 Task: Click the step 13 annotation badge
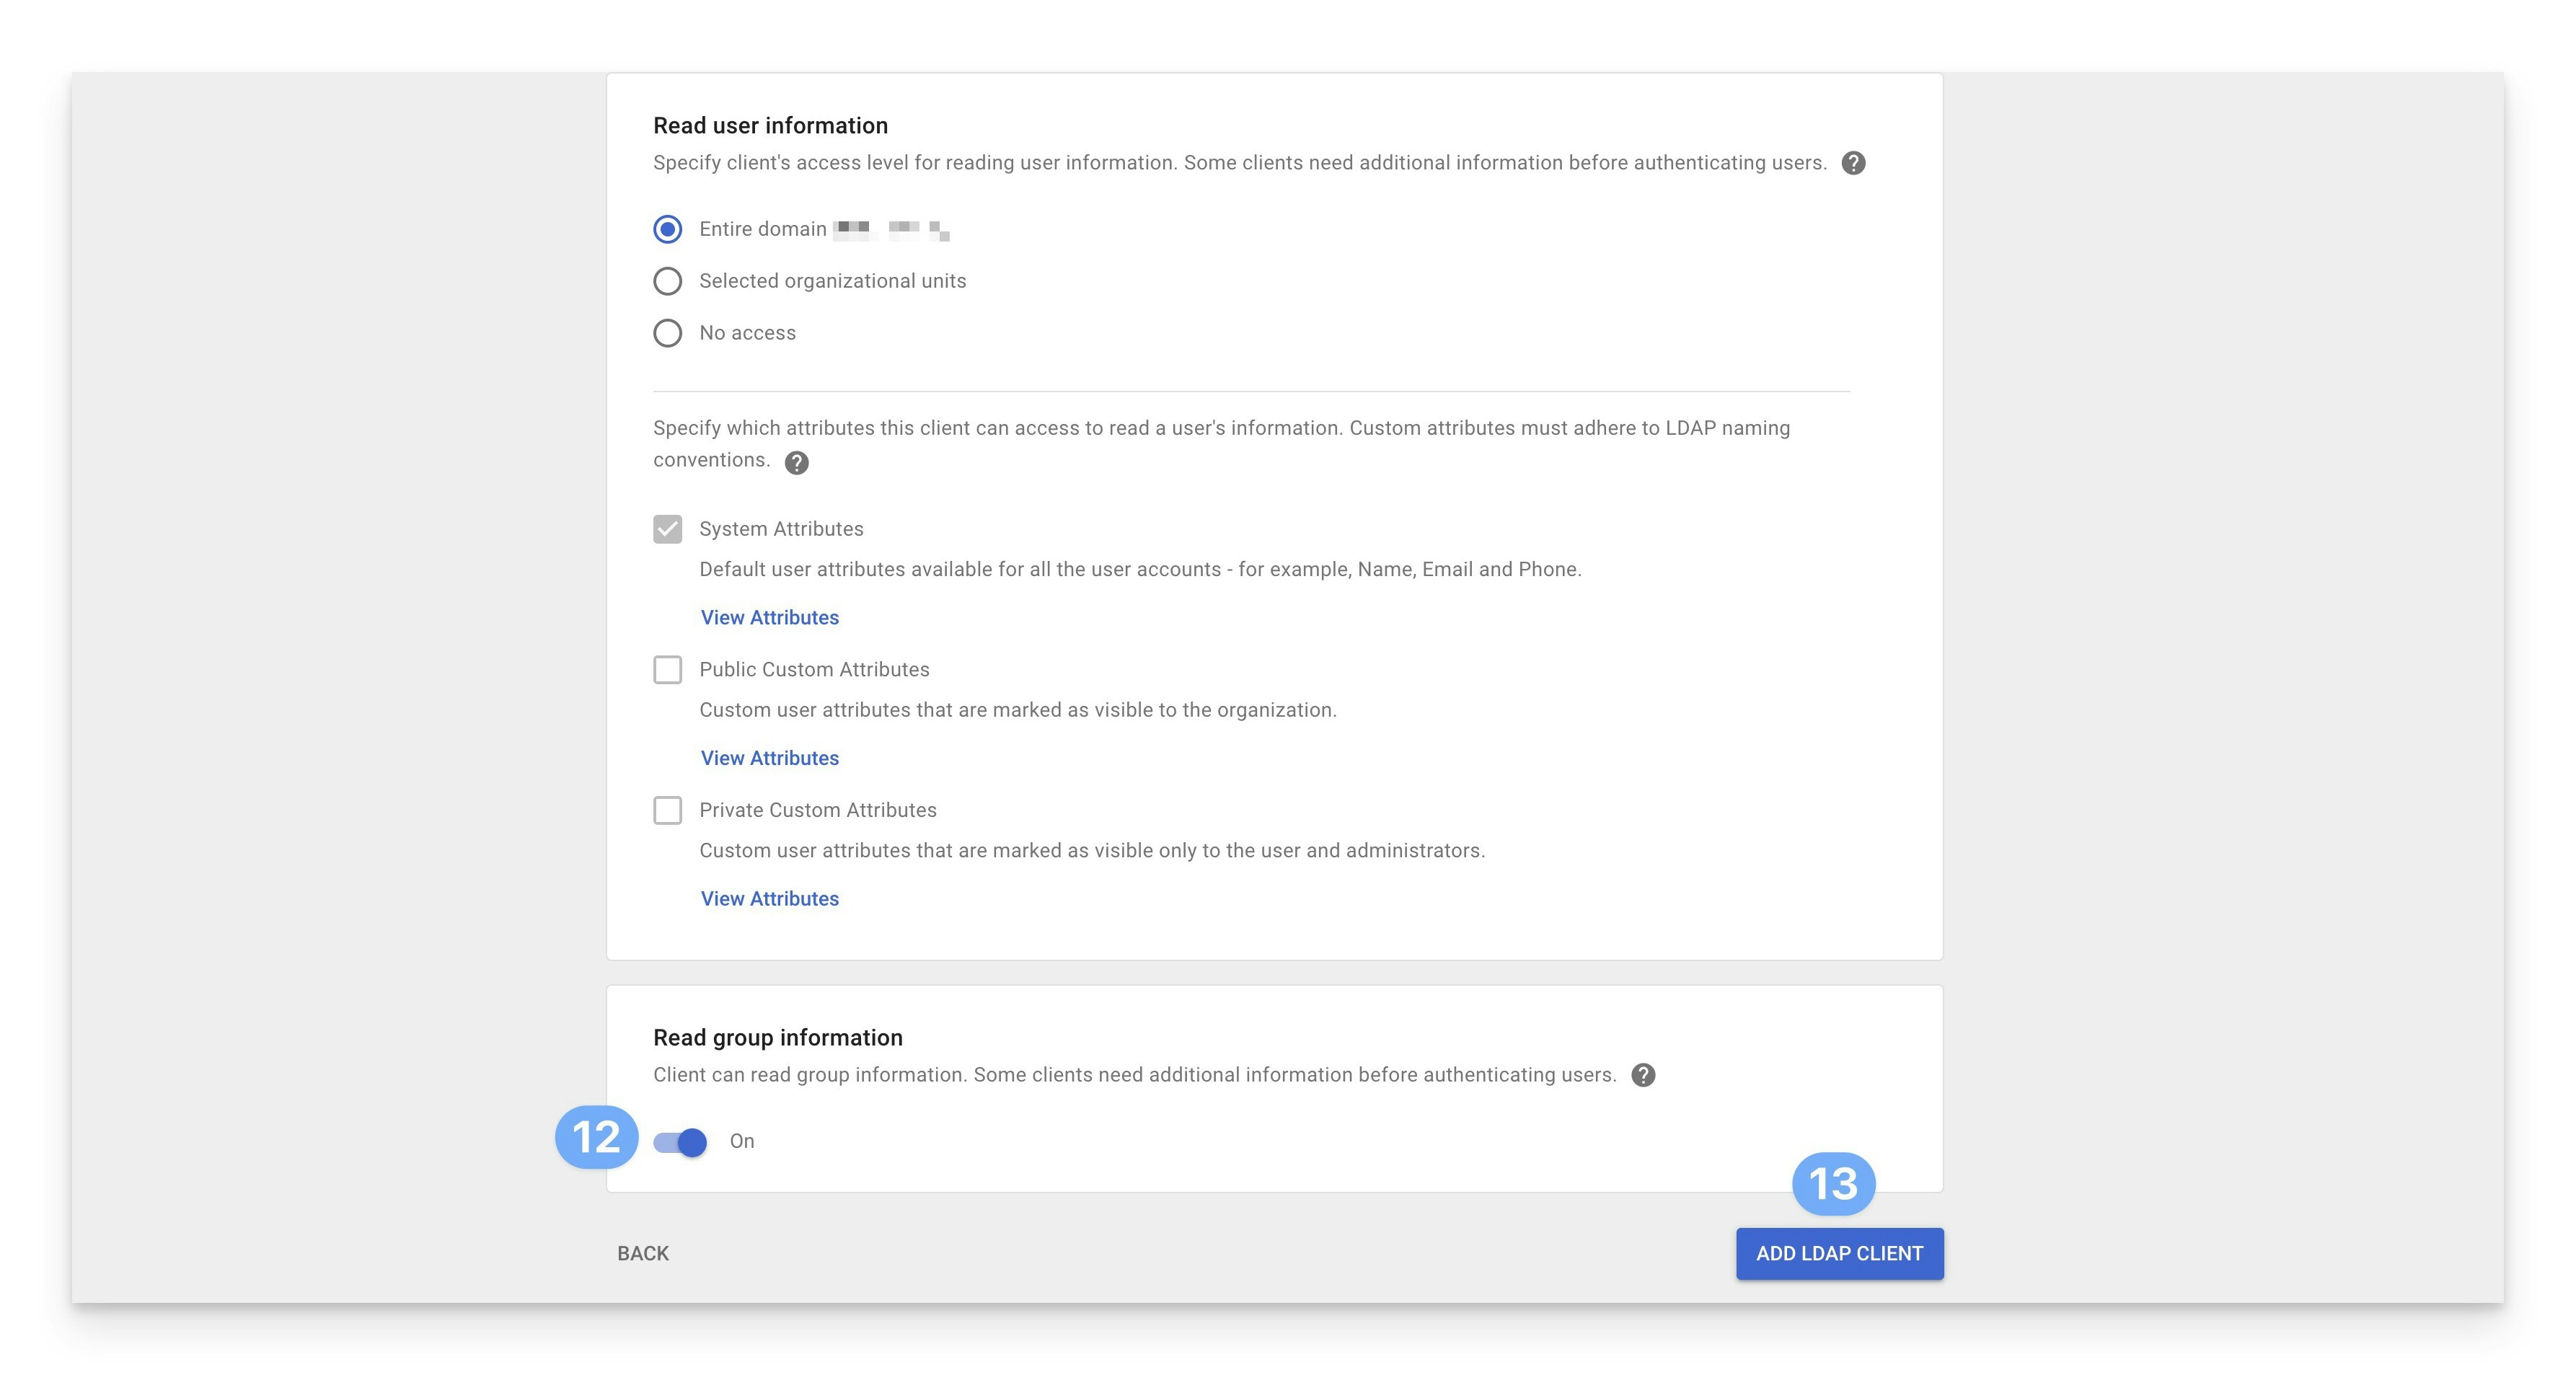coord(1833,1184)
